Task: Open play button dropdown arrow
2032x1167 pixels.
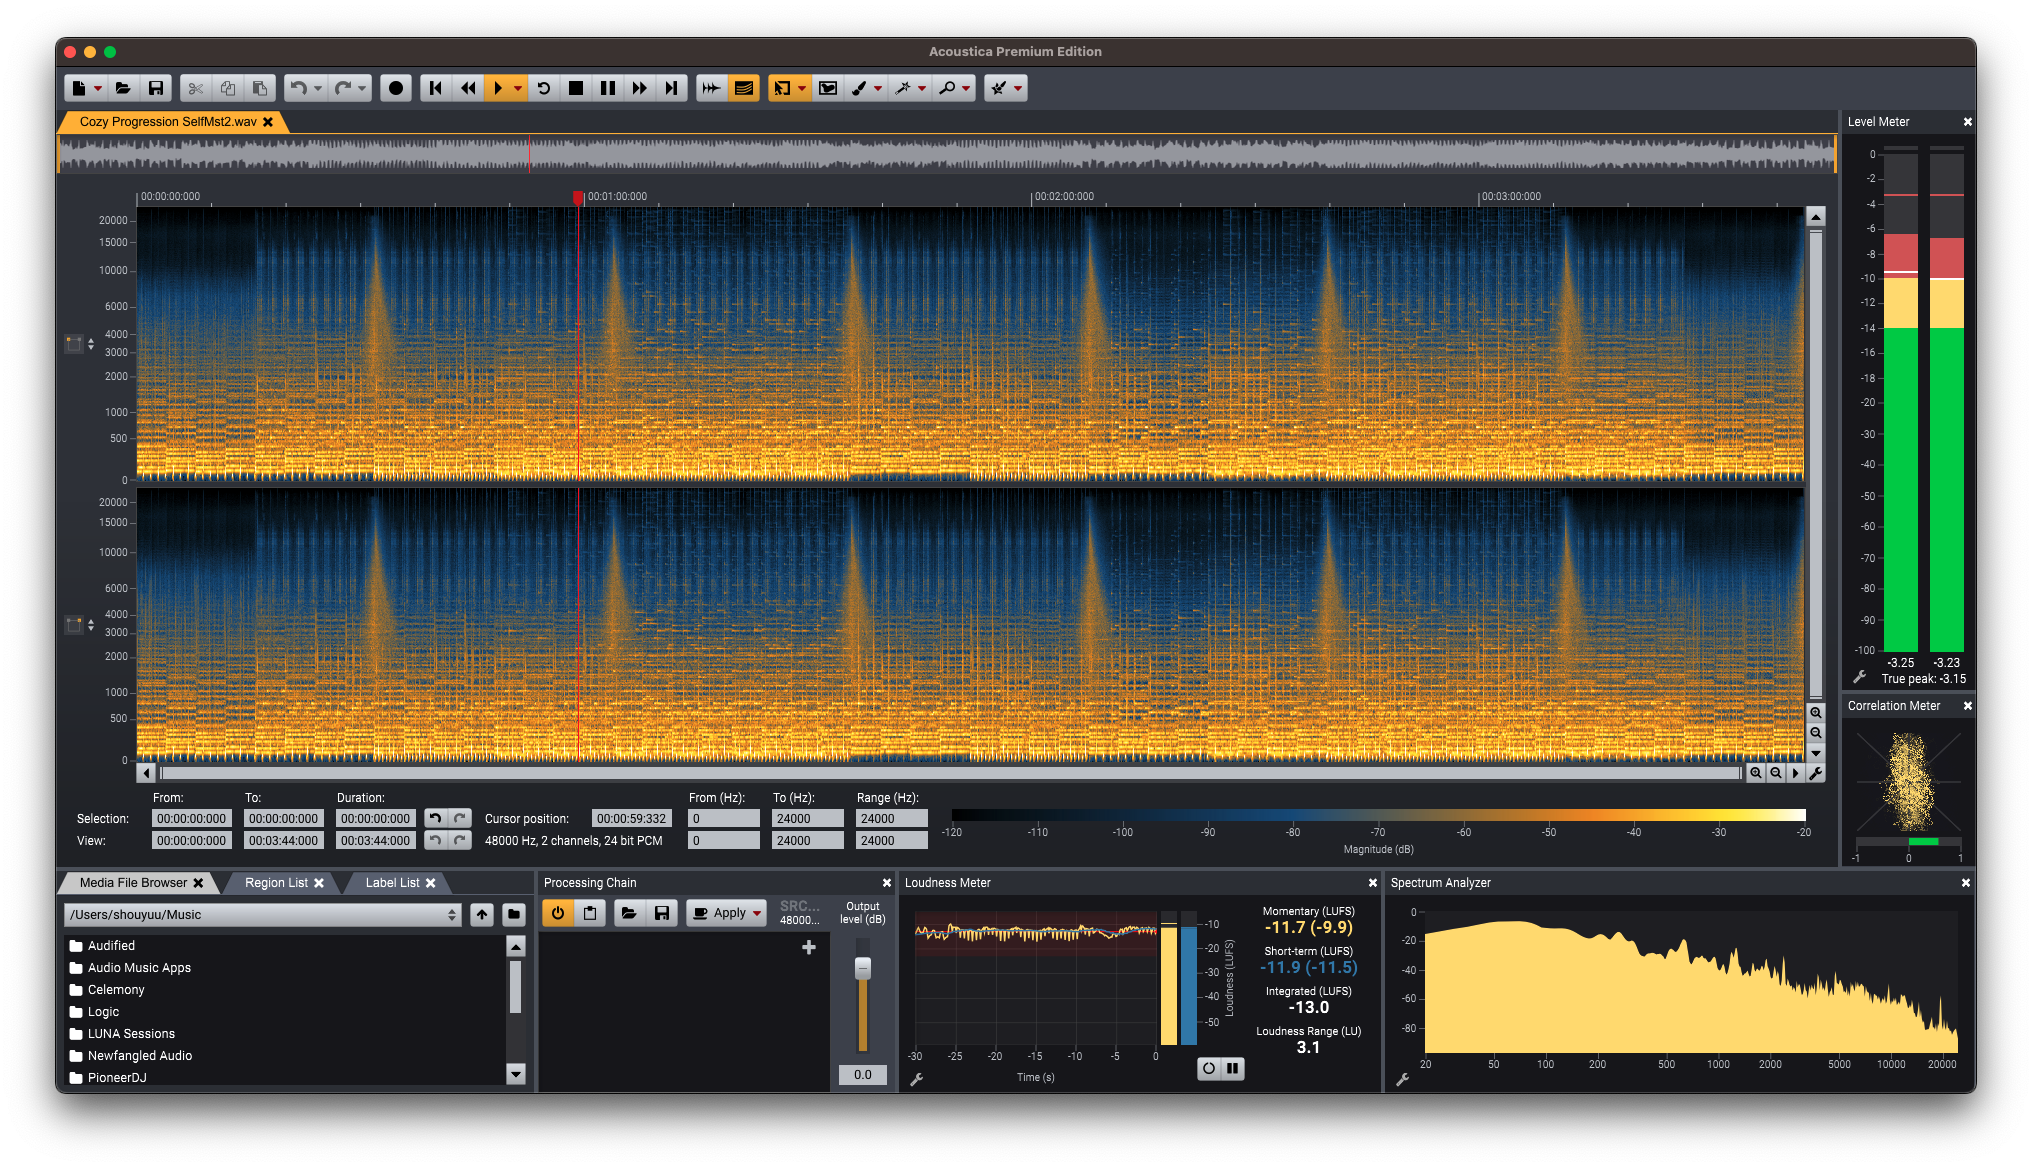Action: coord(518,88)
